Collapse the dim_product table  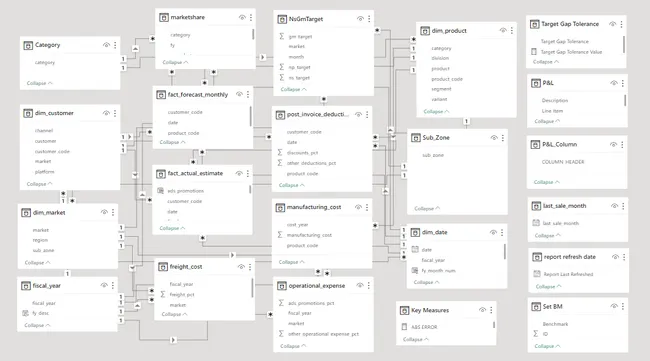click(x=437, y=111)
